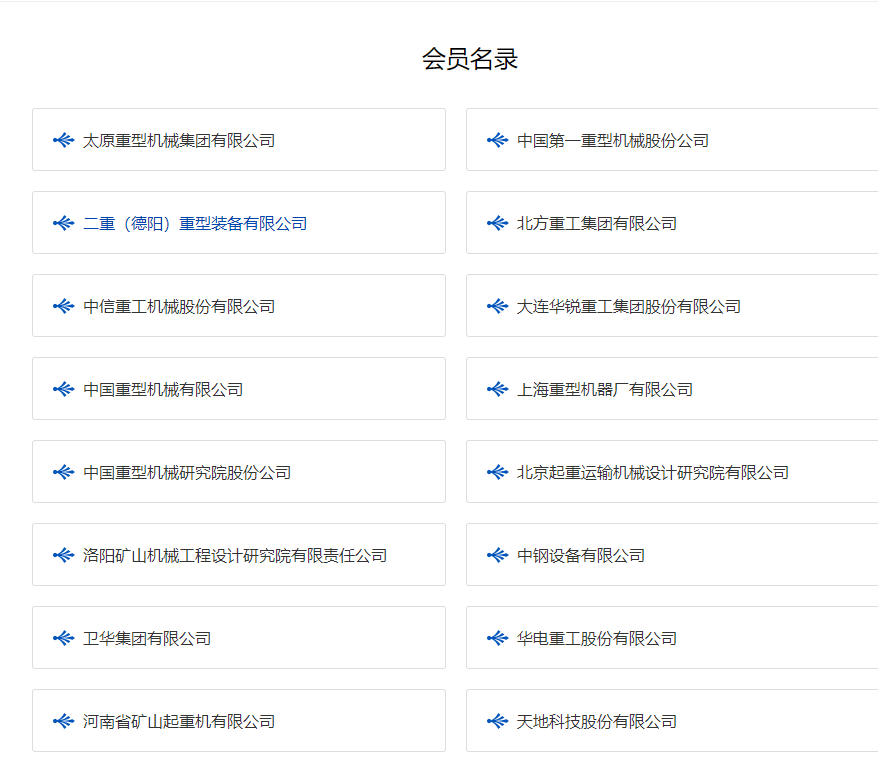The height and width of the screenshot is (769, 878).
Task: Open 二重（德阳）重型装备有限公司 link
Action: [195, 223]
